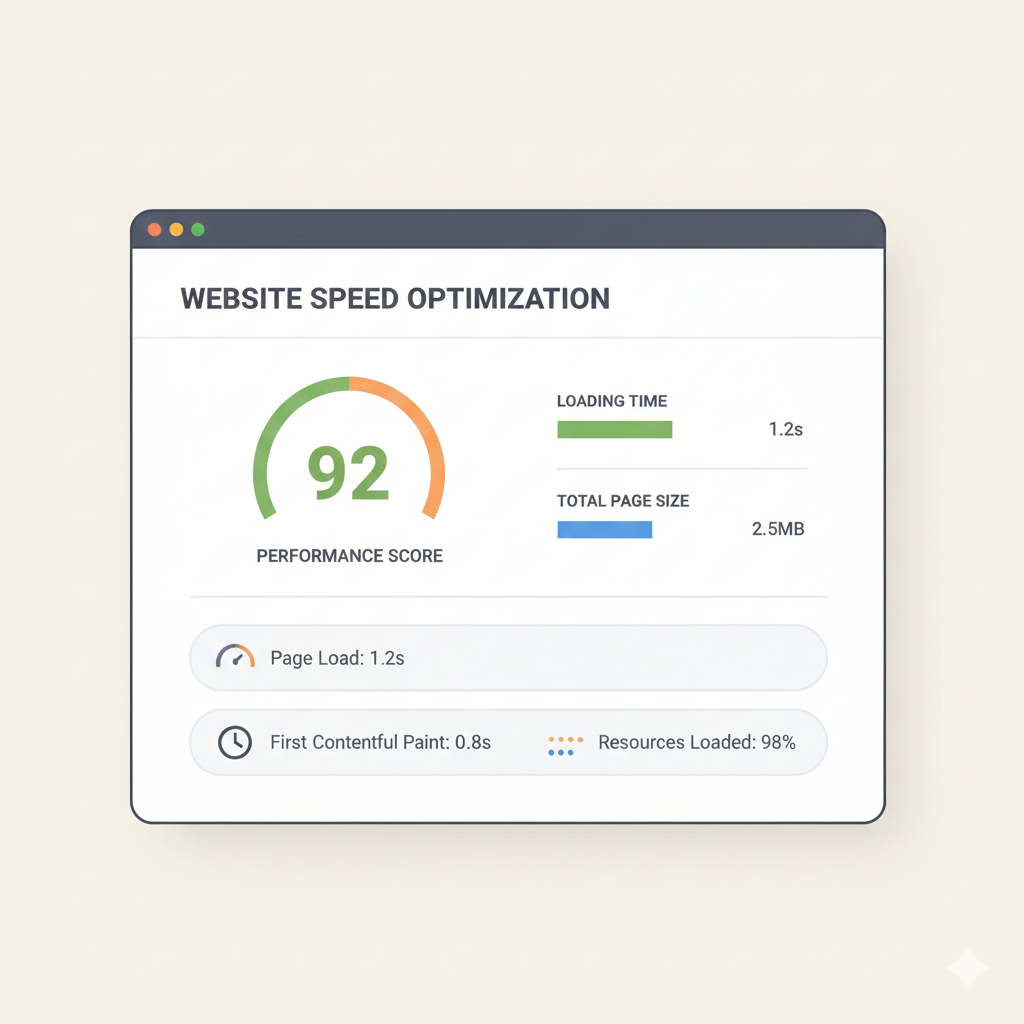The image size is (1024, 1024).
Task: Open the Page Load: 1.2s row
Action: [x=508, y=658]
